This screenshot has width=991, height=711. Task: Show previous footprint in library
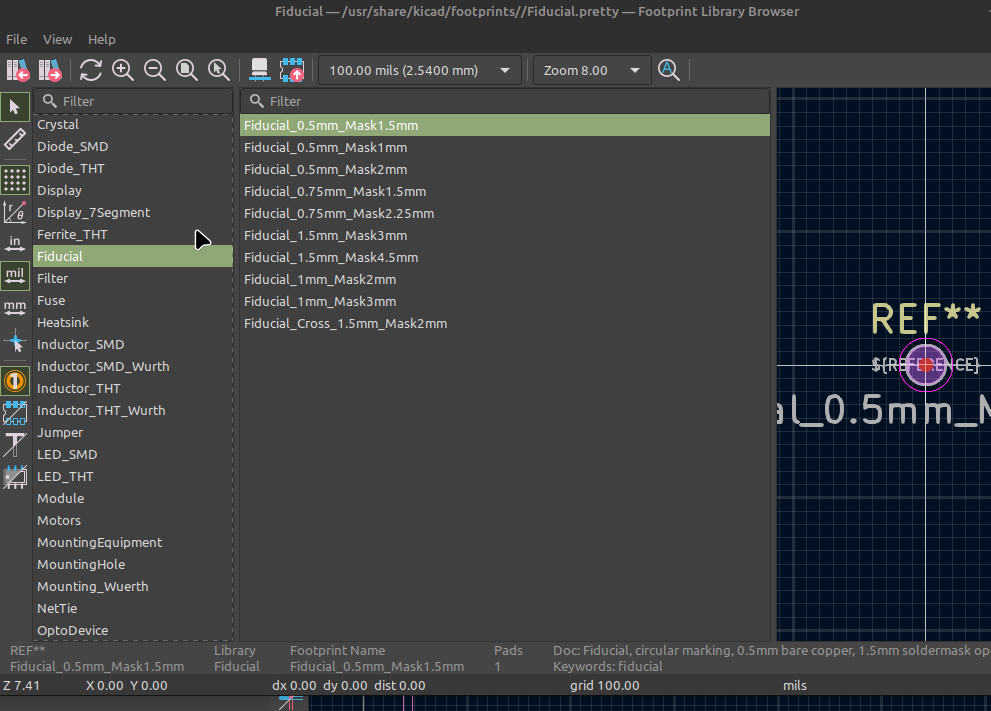pos(18,70)
